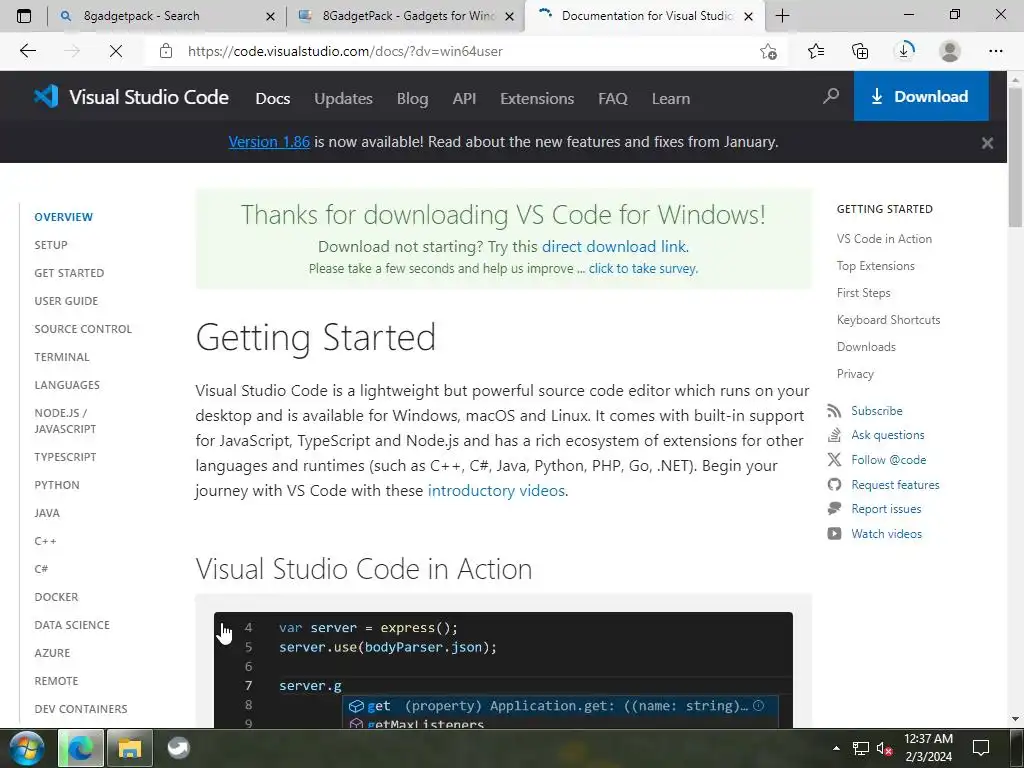The width and height of the screenshot is (1024, 768).
Task: Open the API navigation item
Action: 464,99
